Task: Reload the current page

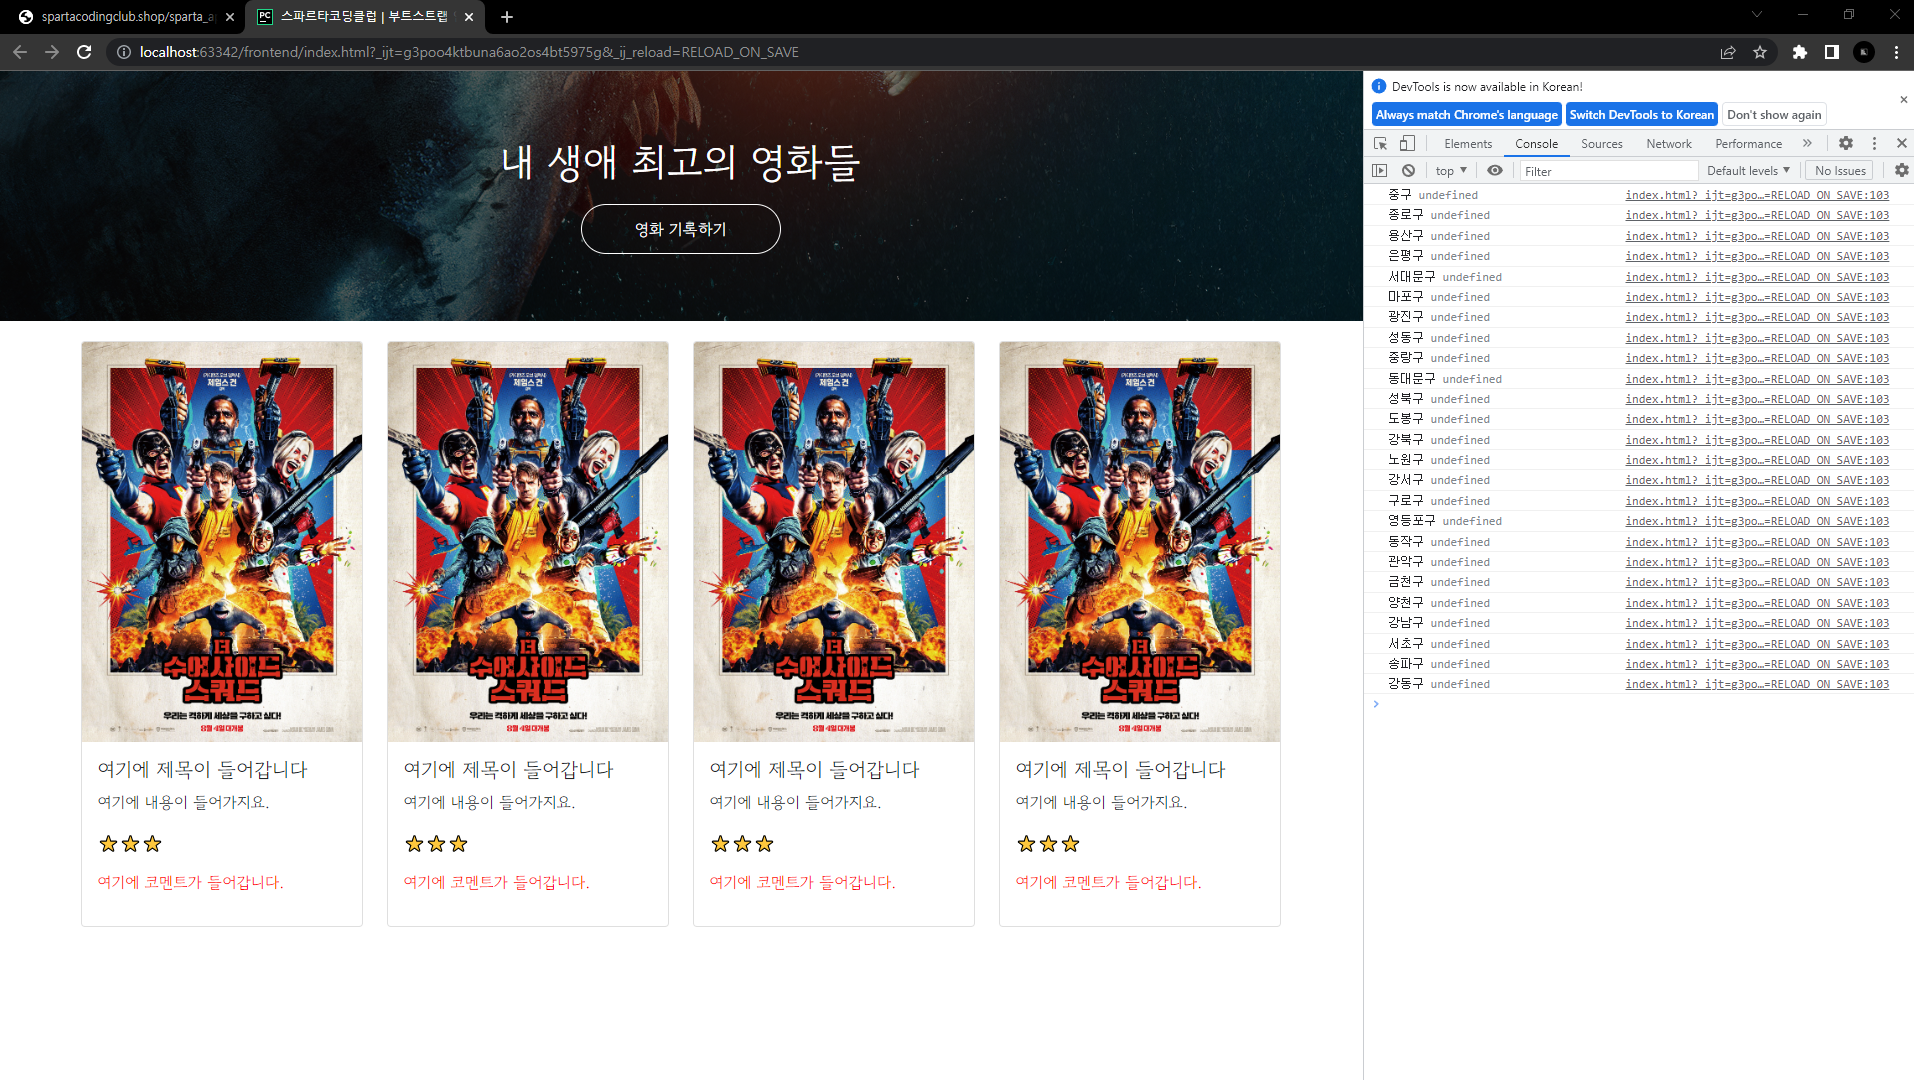Action: [84, 52]
